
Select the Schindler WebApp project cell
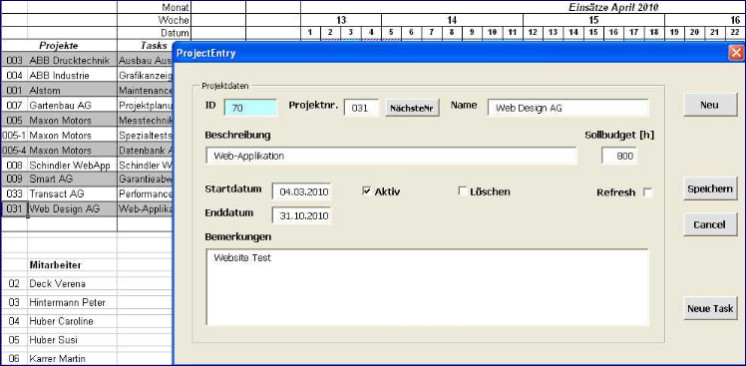click(72, 165)
